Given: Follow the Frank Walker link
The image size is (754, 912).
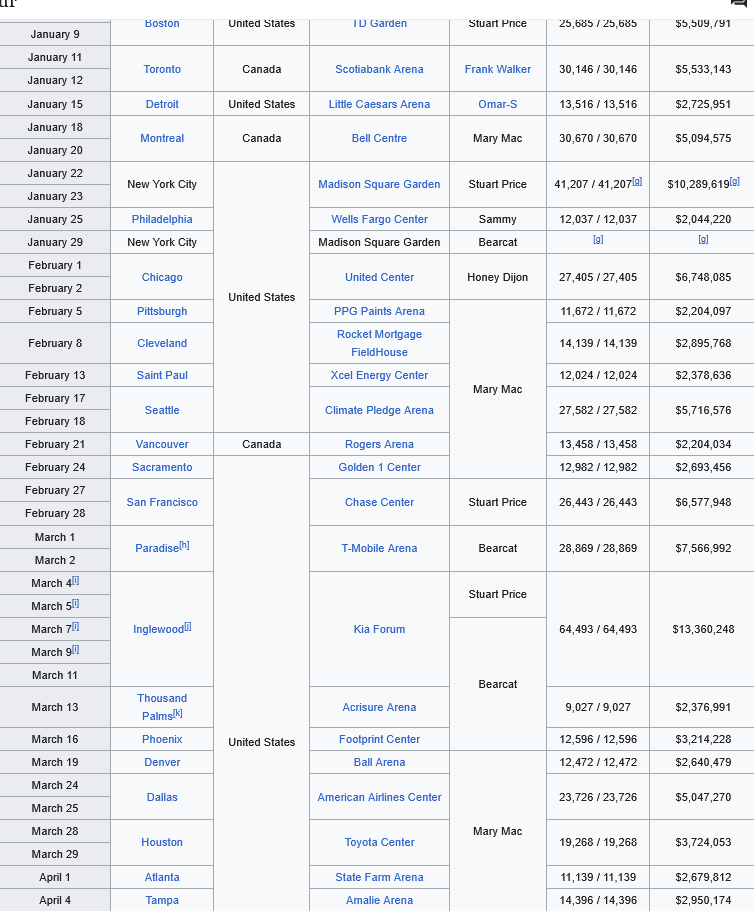Looking at the screenshot, I should pyautogui.click(x=497, y=69).
